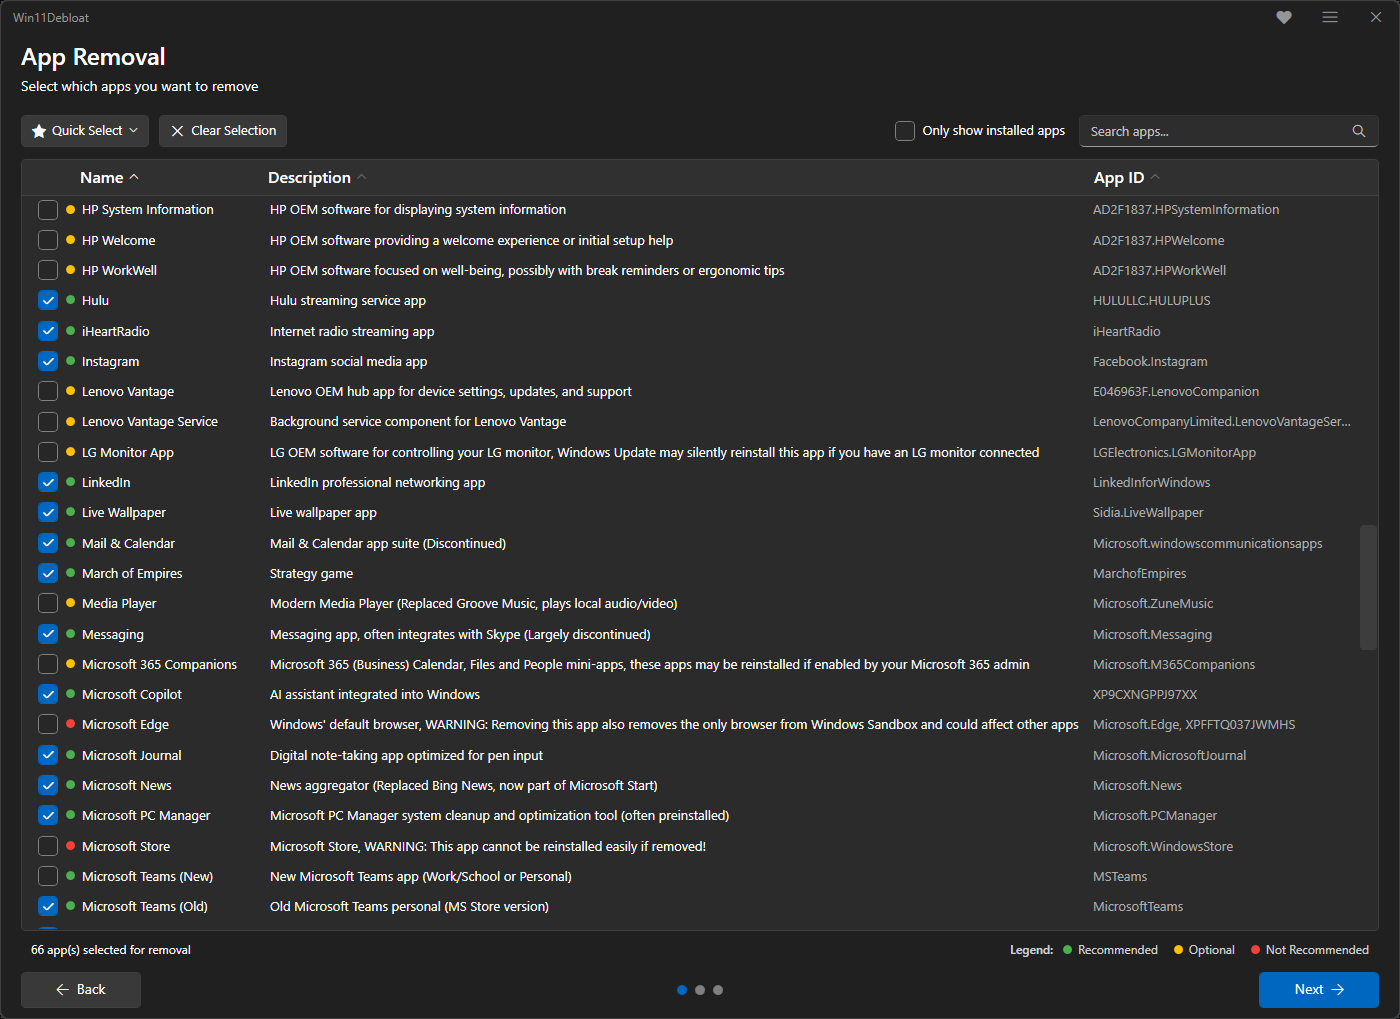Uncheck the Hulu checkbox
This screenshot has height=1019, width=1400.
(48, 301)
